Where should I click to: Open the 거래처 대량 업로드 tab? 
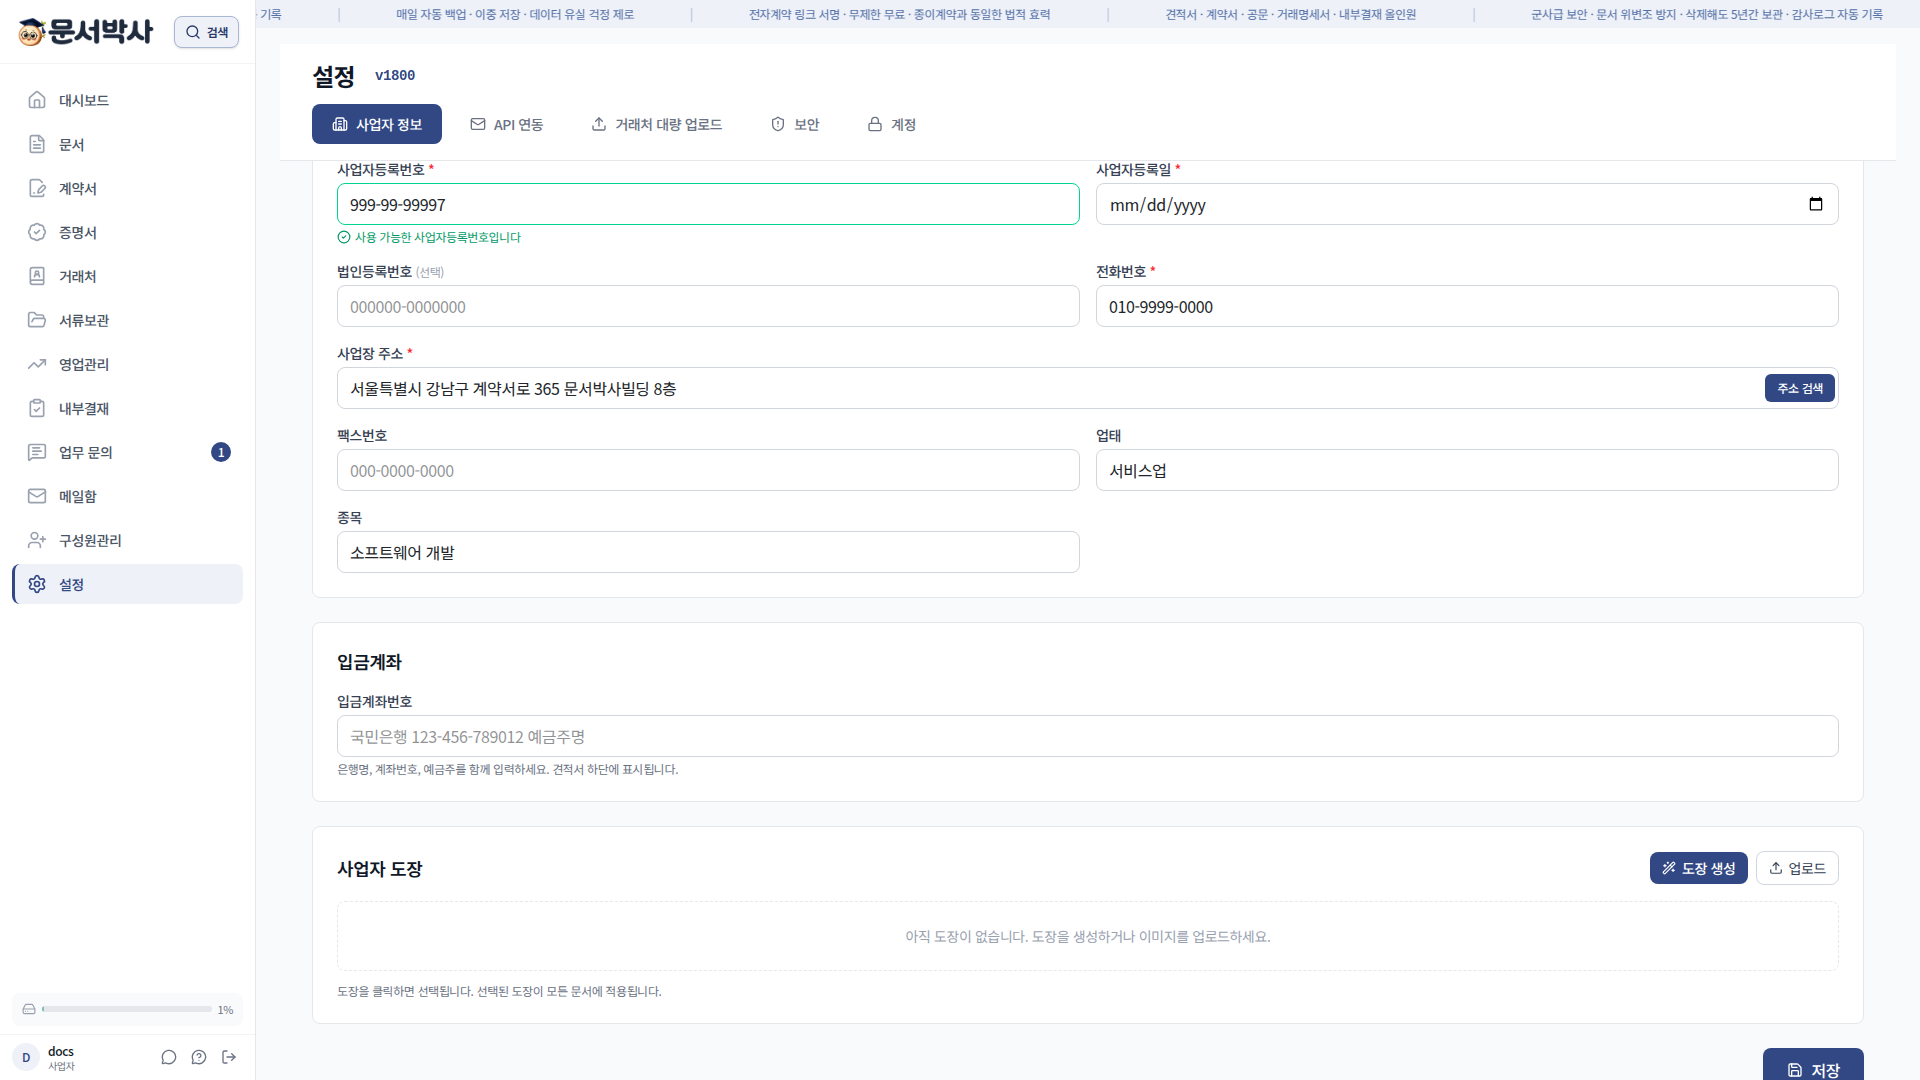click(x=657, y=124)
